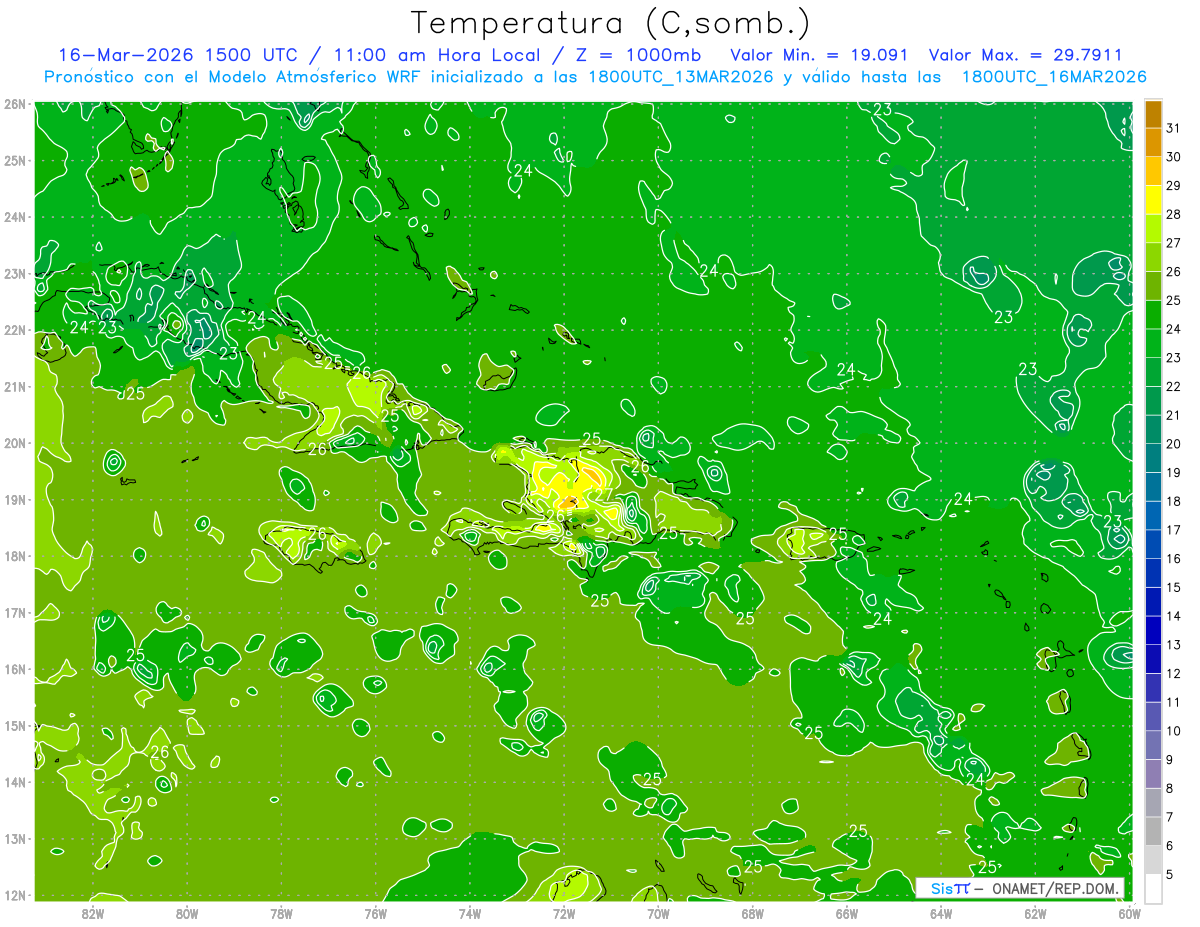1200x927 pixels.
Task: Select the bright yellow legend swatch between 28 and 29
Action: tap(1153, 200)
